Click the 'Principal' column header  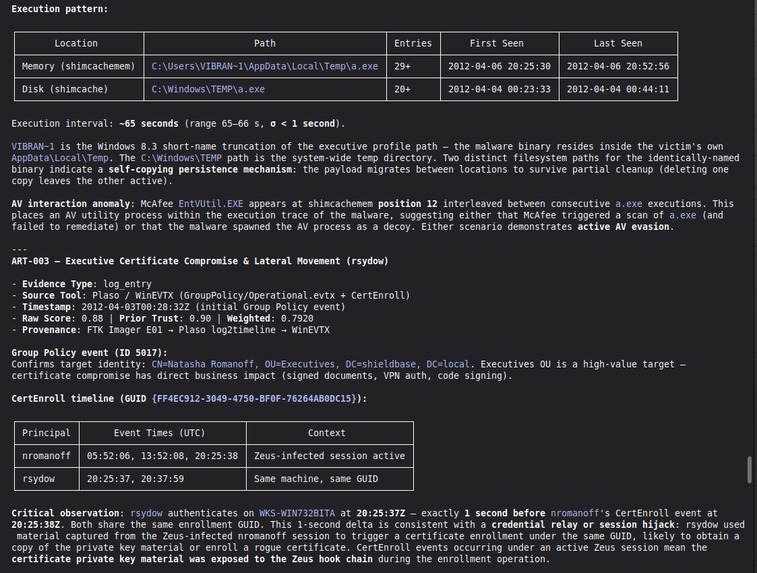tap(46, 433)
